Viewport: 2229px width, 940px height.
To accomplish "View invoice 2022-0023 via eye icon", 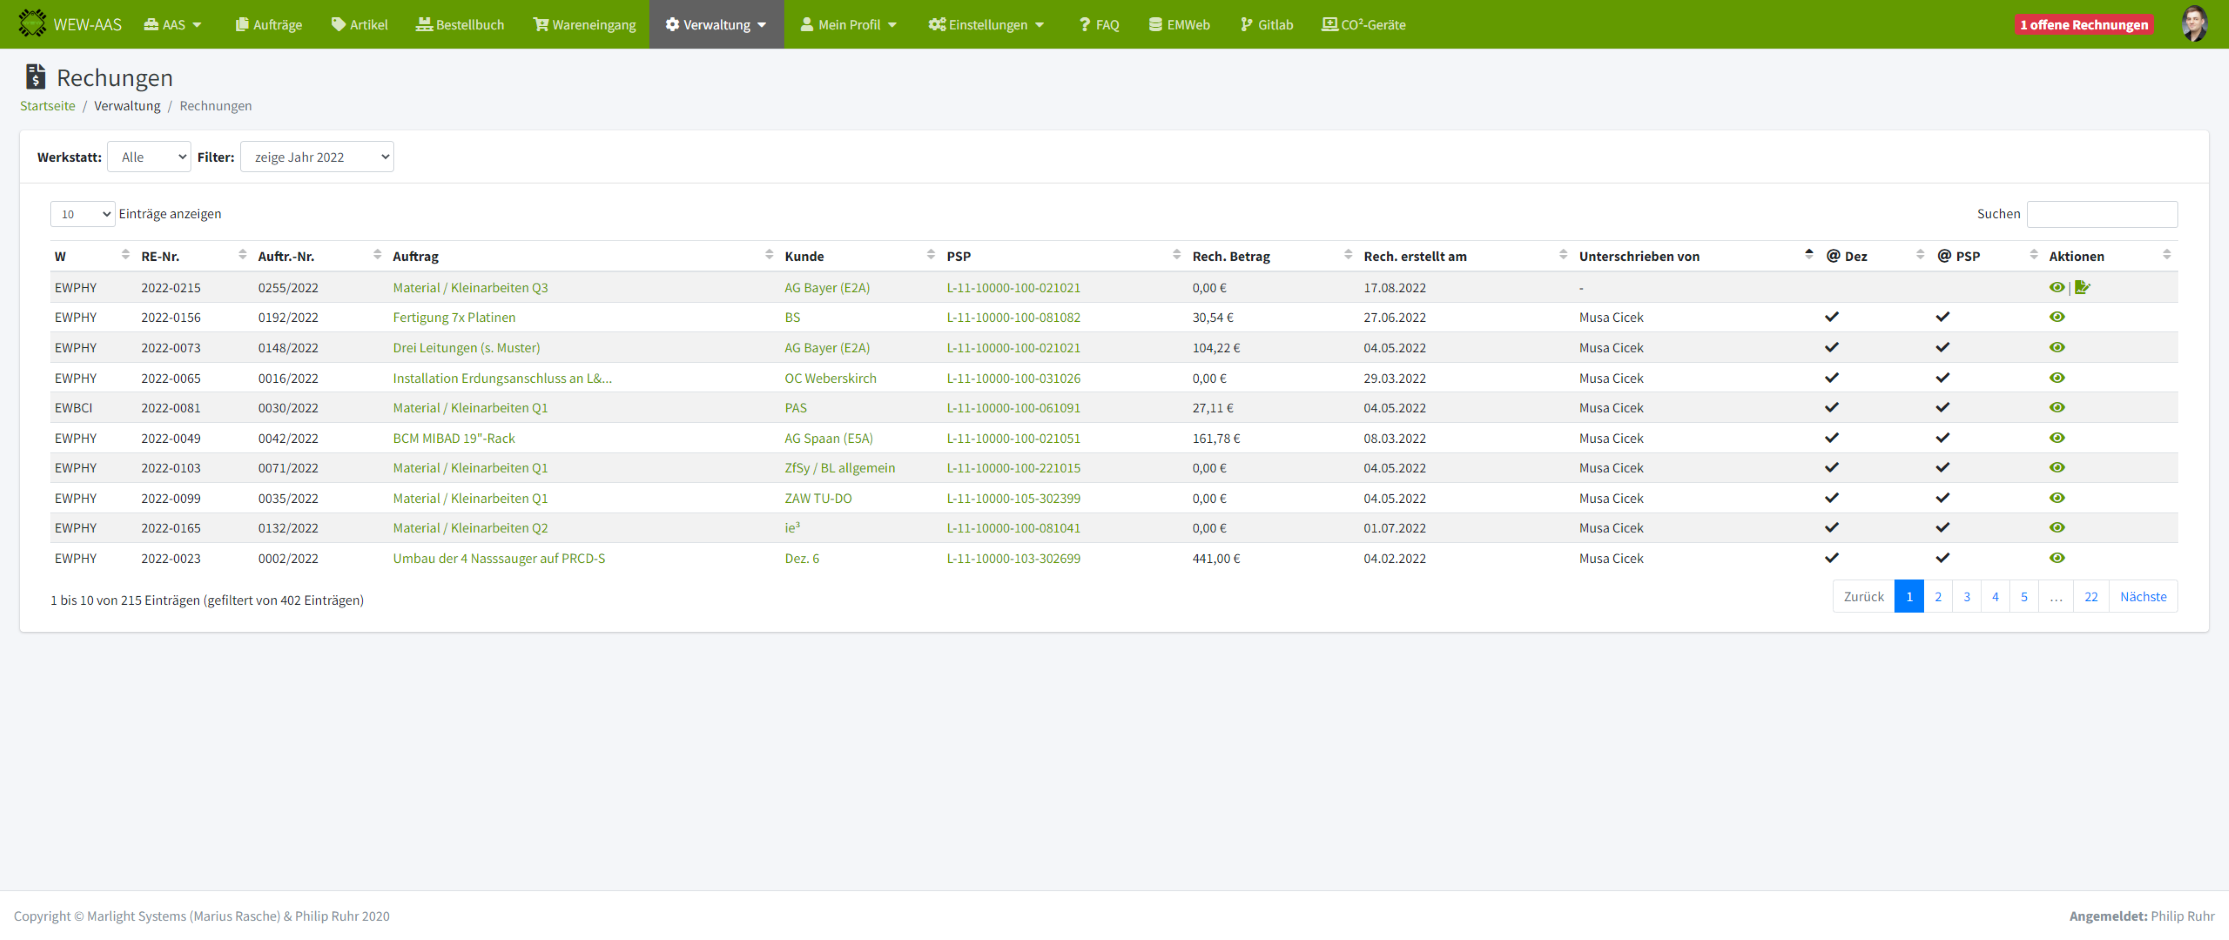I will pos(2056,558).
